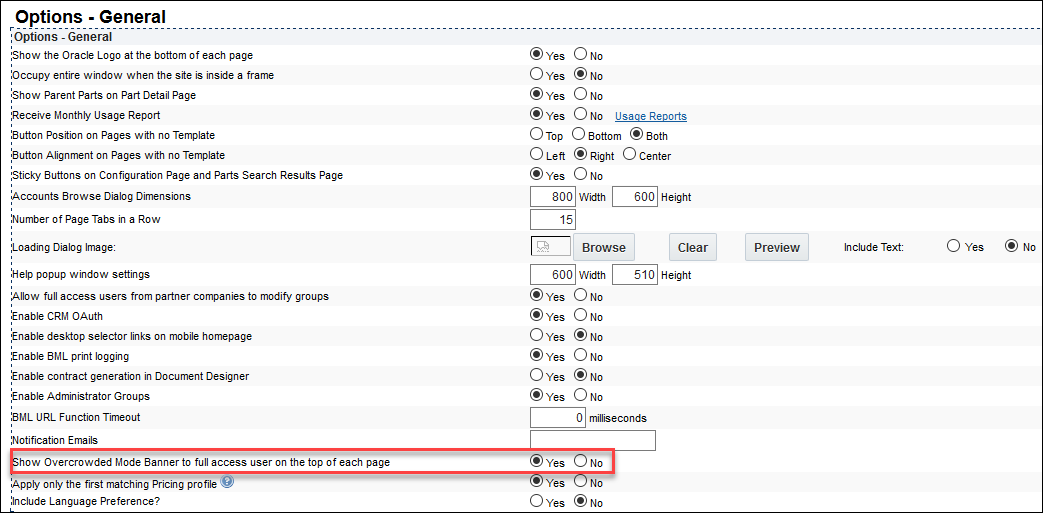Click Accounts Browse Dialog Width field
Screen dimensions: 1043x513
click(553, 197)
